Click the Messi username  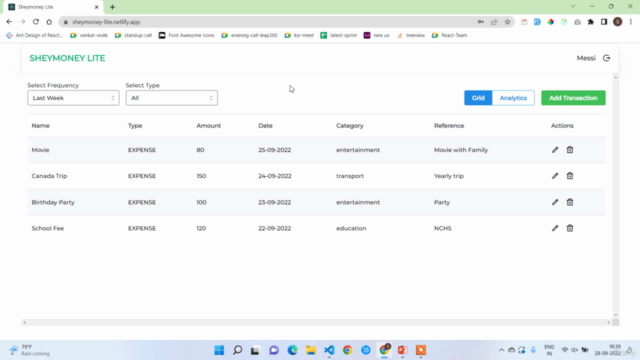click(586, 58)
